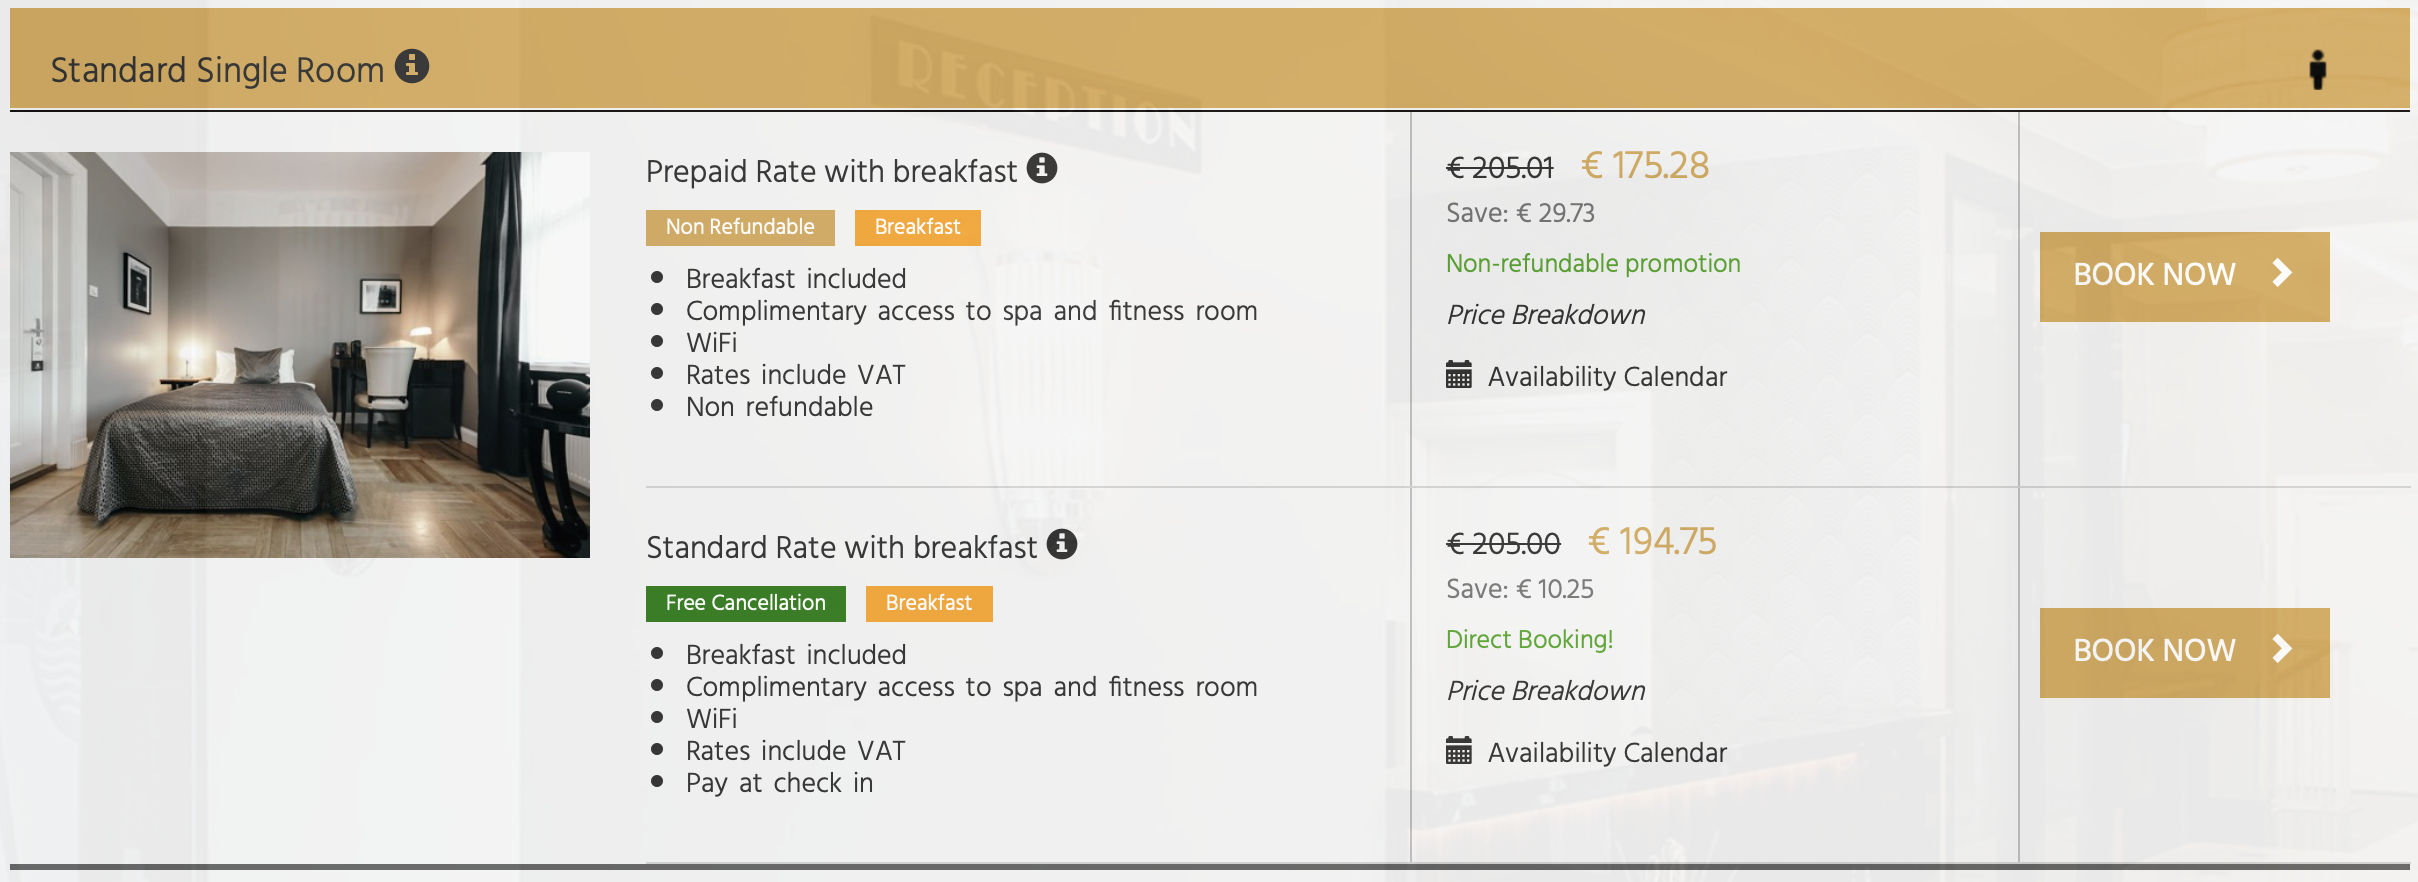Image resolution: width=2418 pixels, height=882 pixels.
Task: Book the Standard Rate with breakfast
Action: pos(2185,652)
